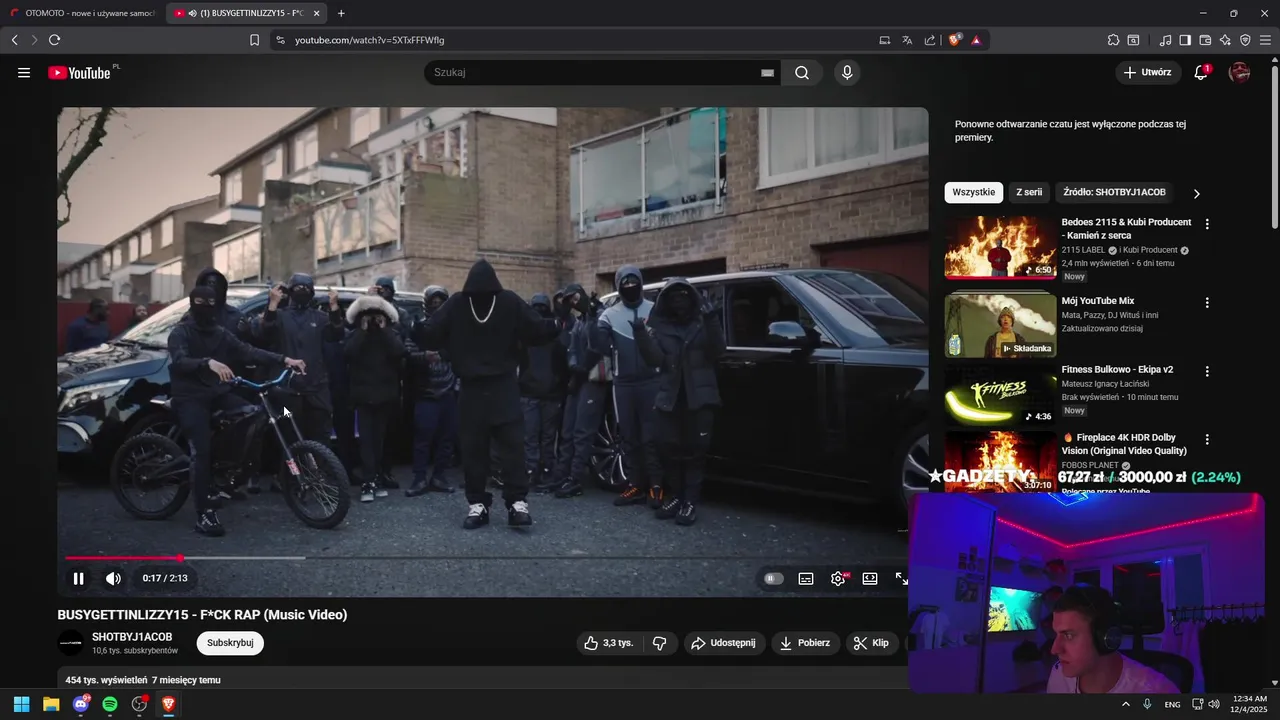Viewport: 1280px width, 720px height.
Task: Like the video (3,3 tys.)
Action: click(x=609, y=643)
